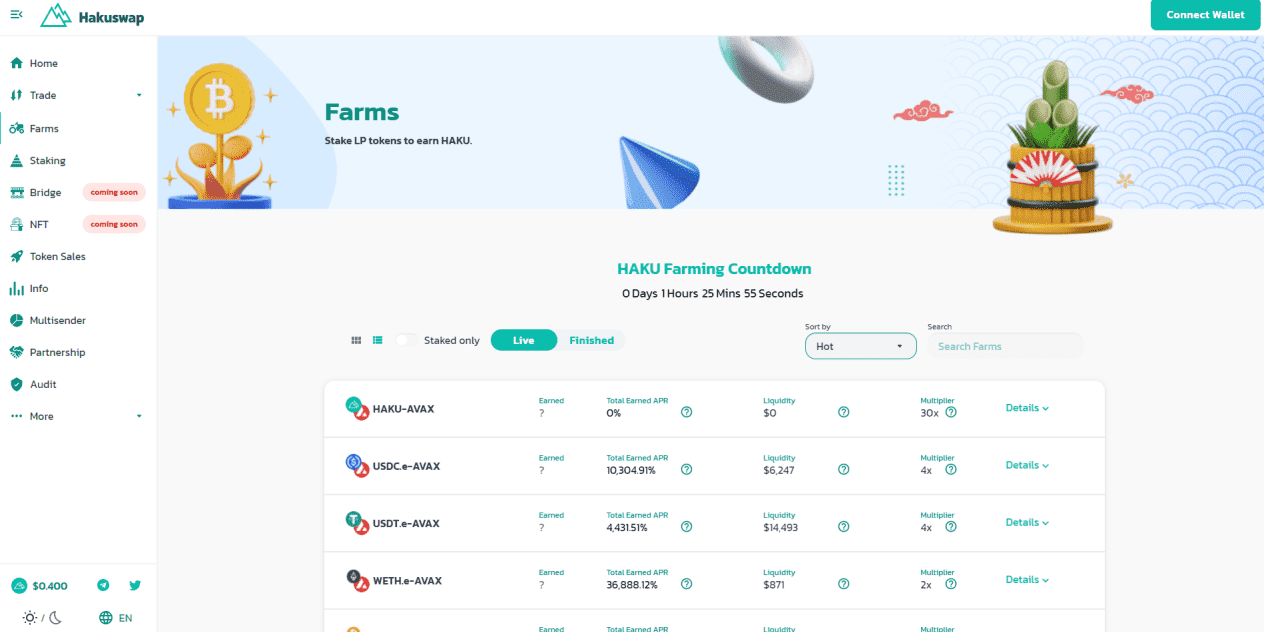Screen dimensions: 1264x632
Task: Select the Finished farms toggle
Action: tap(591, 340)
